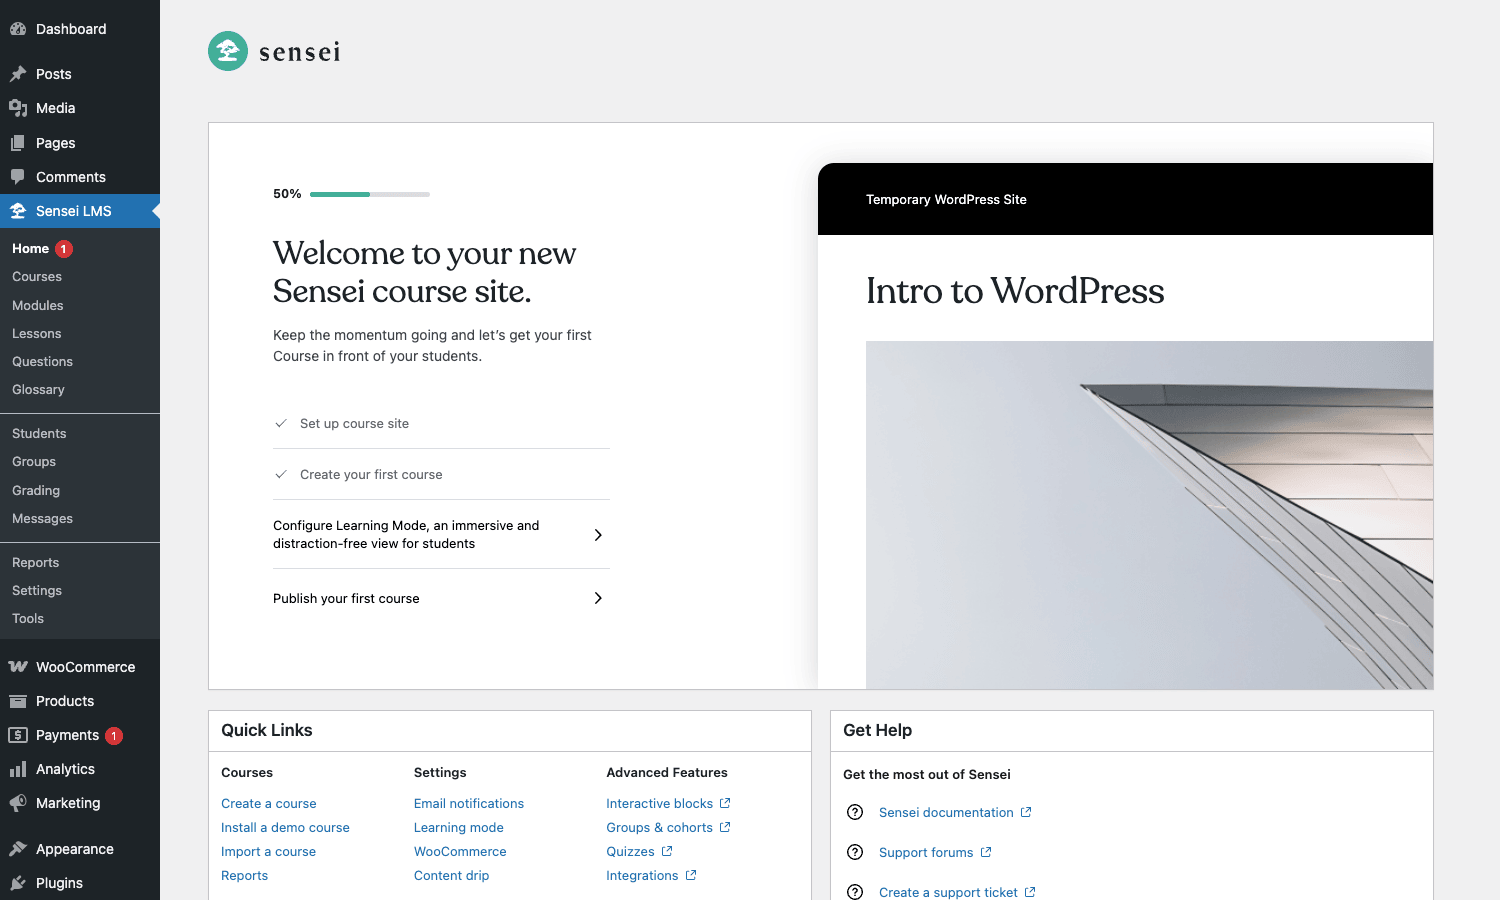Open Media library icon in sidebar
Viewport: 1500px width, 900px height.
pyautogui.click(x=18, y=108)
